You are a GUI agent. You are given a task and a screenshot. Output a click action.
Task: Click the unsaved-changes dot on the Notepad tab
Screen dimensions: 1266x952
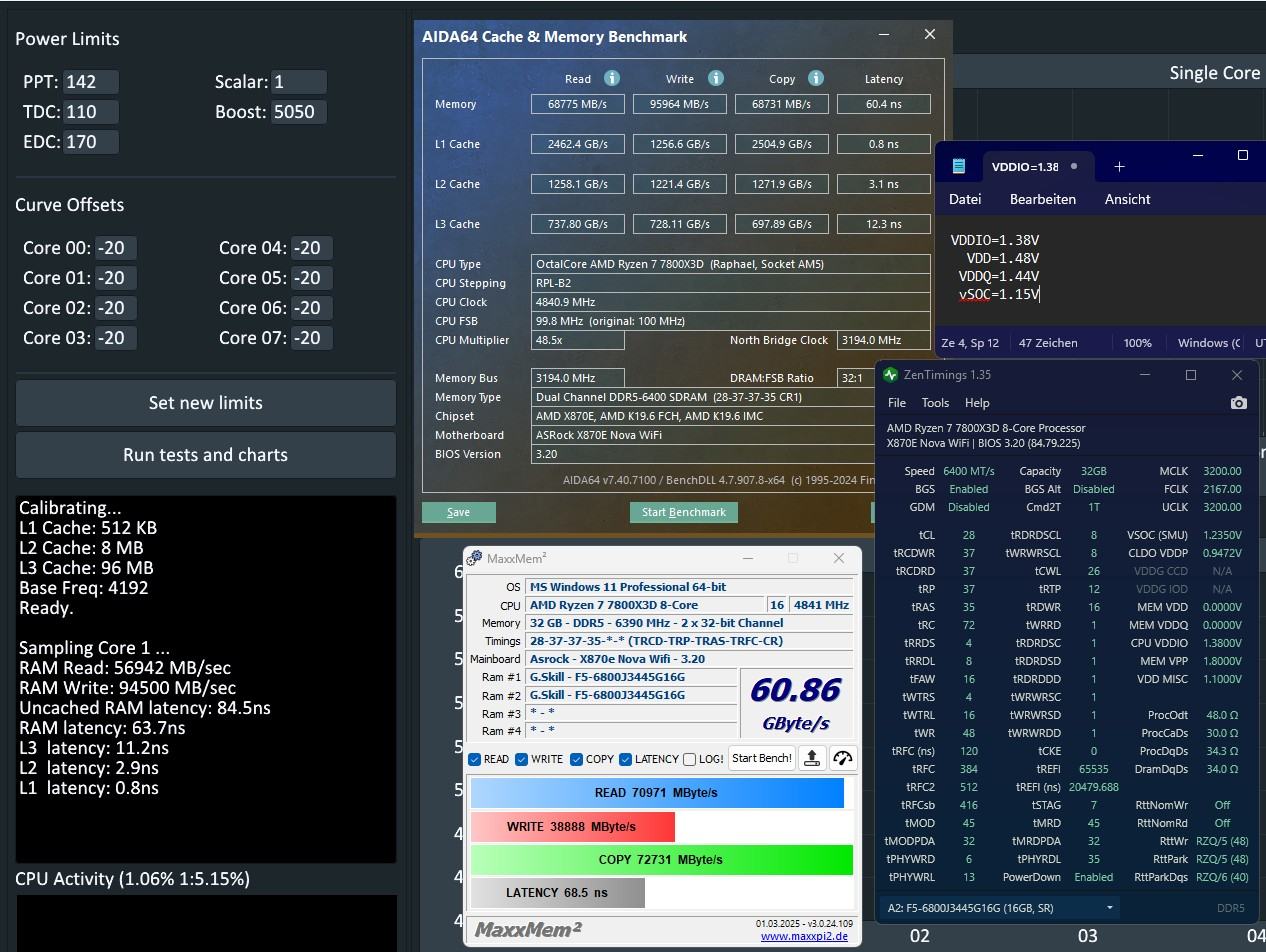coord(1074,166)
